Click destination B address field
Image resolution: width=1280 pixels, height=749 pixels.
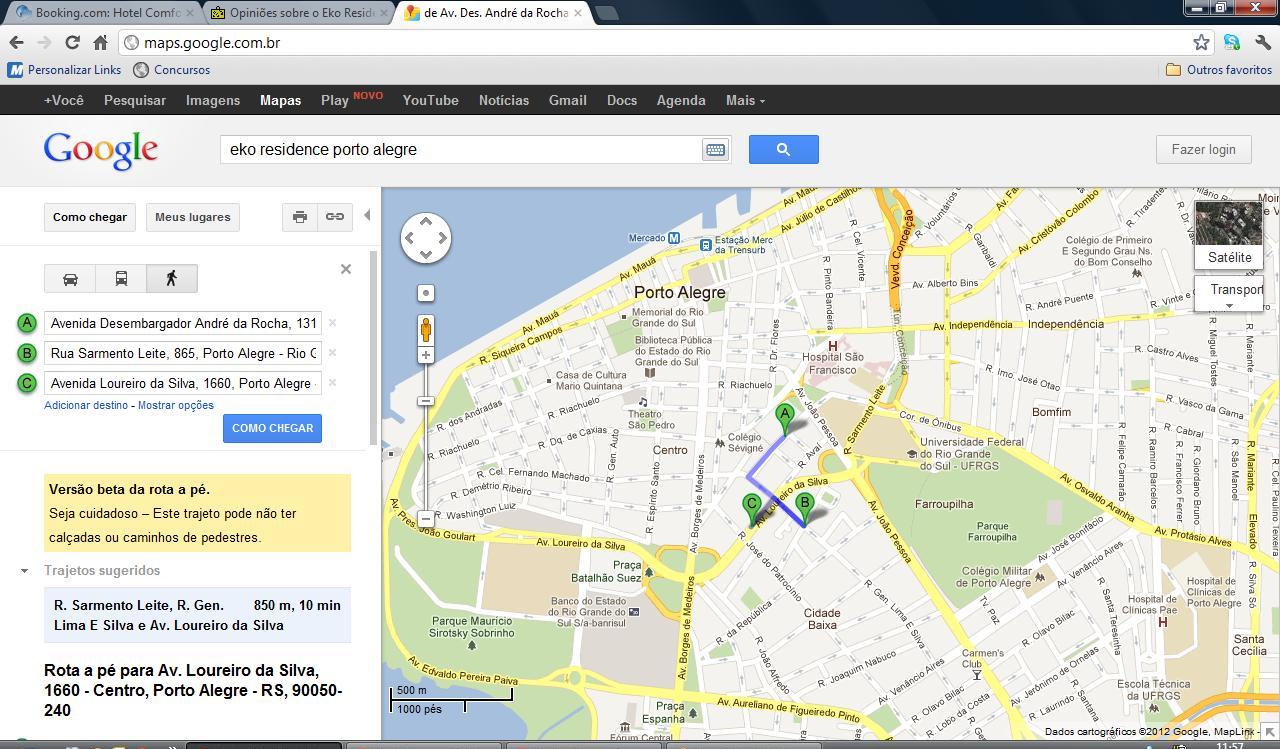tap(183, 353)
